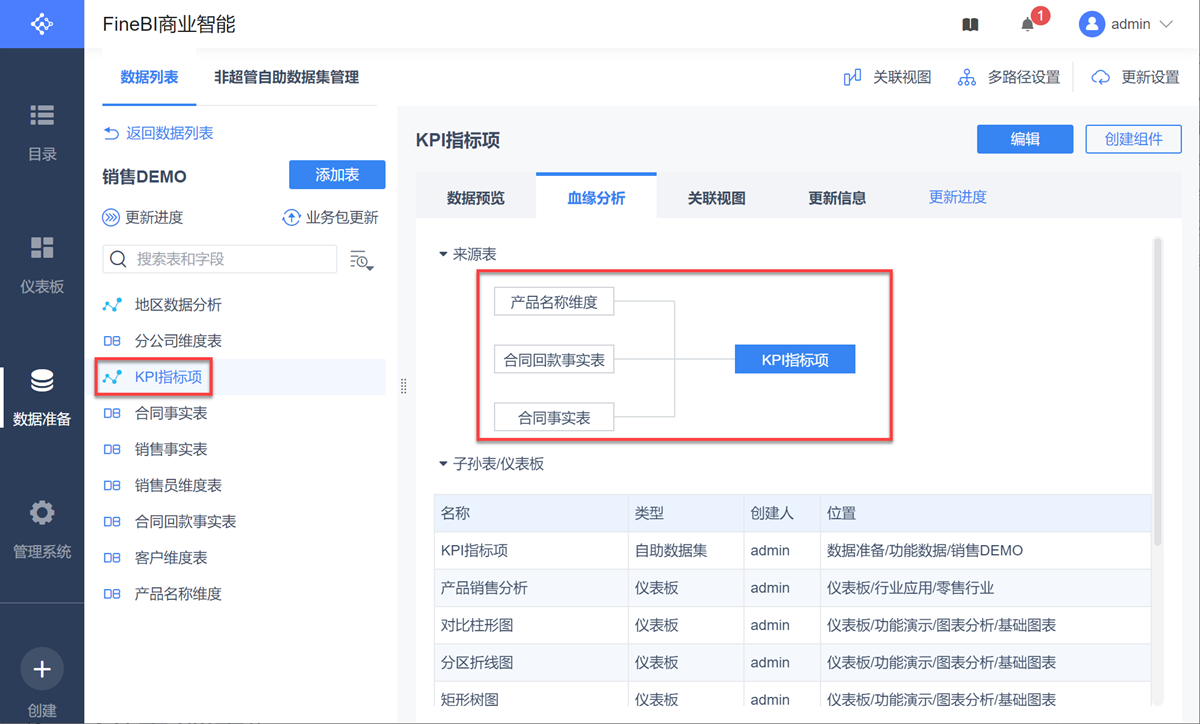Switch to the 非超管自助数据集管理 tab
Viewport: 1200px width, 724px height.
286,77
